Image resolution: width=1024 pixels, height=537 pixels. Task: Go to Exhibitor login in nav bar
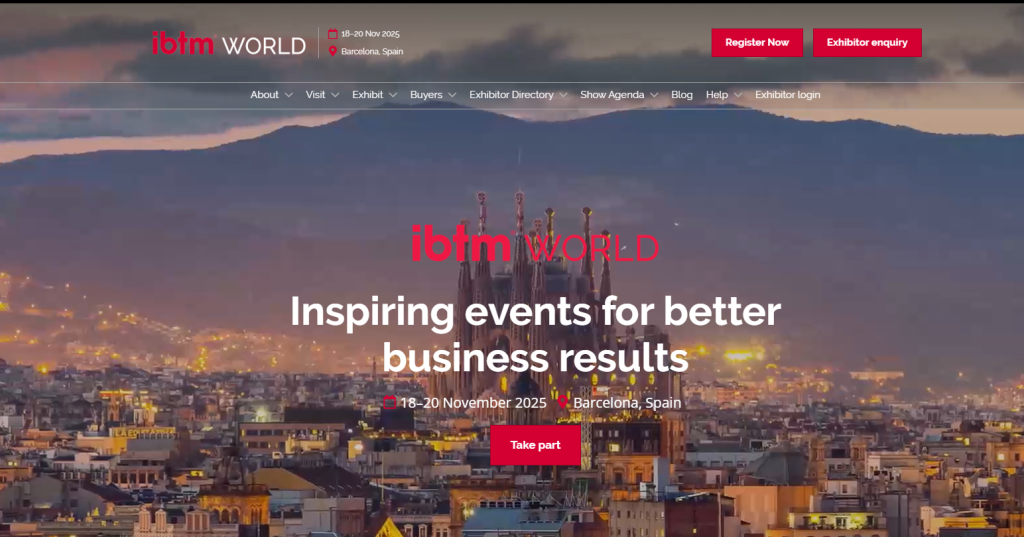point(788,95)
